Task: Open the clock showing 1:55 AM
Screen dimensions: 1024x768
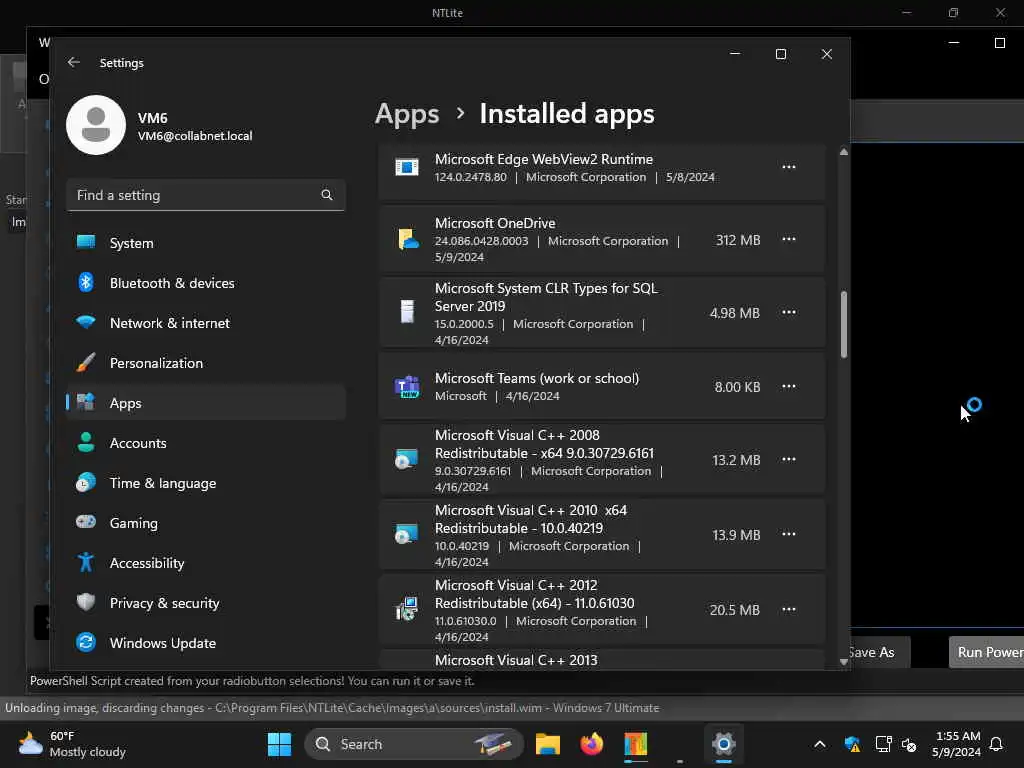Action: 957,744
